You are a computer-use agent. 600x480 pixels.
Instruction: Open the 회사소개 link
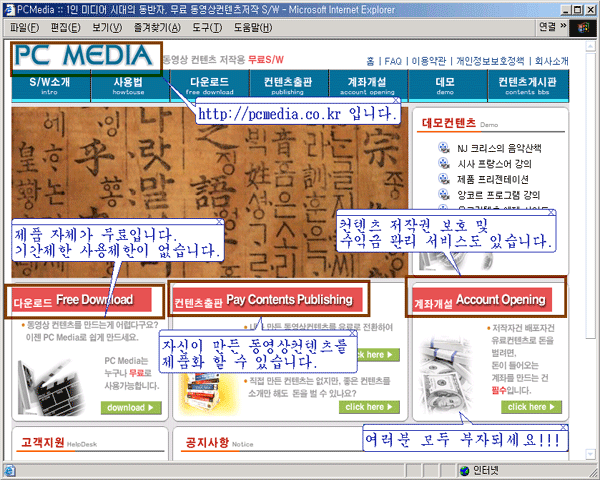[551, 61]
